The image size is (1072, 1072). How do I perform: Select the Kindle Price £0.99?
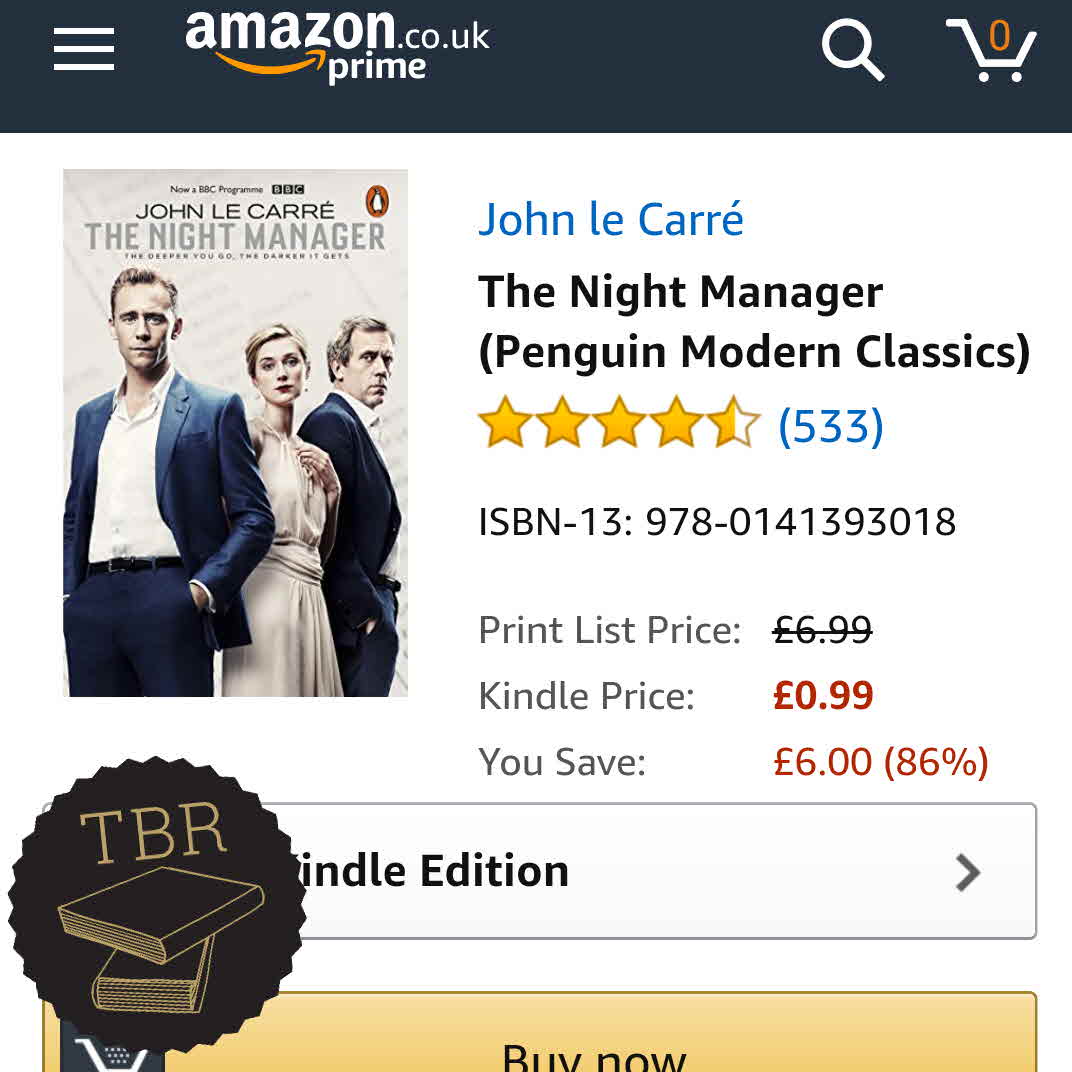(823, 696)
